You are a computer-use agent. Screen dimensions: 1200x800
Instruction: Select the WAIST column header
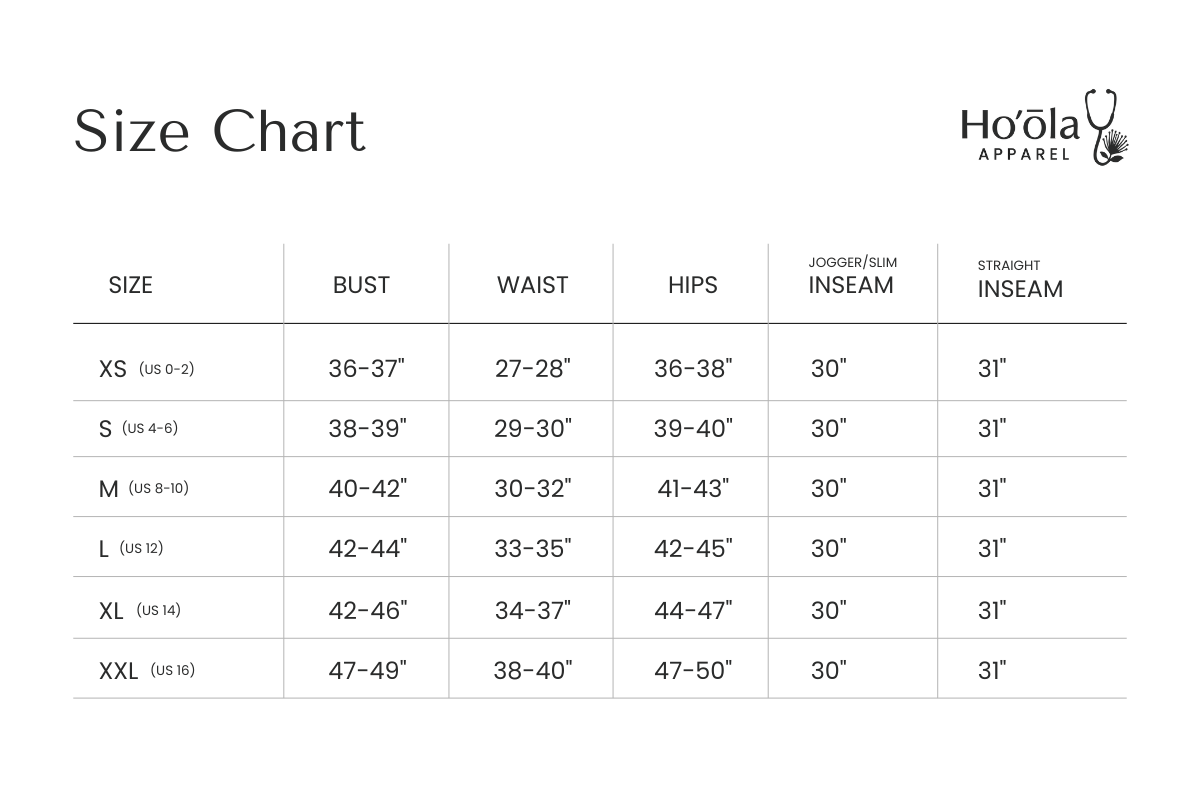click(x=532, y=285)
